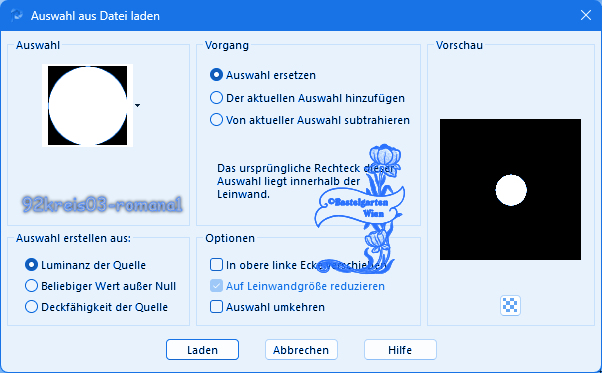Choose 'Der aktuellen Auswahl hinzufügen' option
The image size is (602, 373).
click(x=216, y=98)
